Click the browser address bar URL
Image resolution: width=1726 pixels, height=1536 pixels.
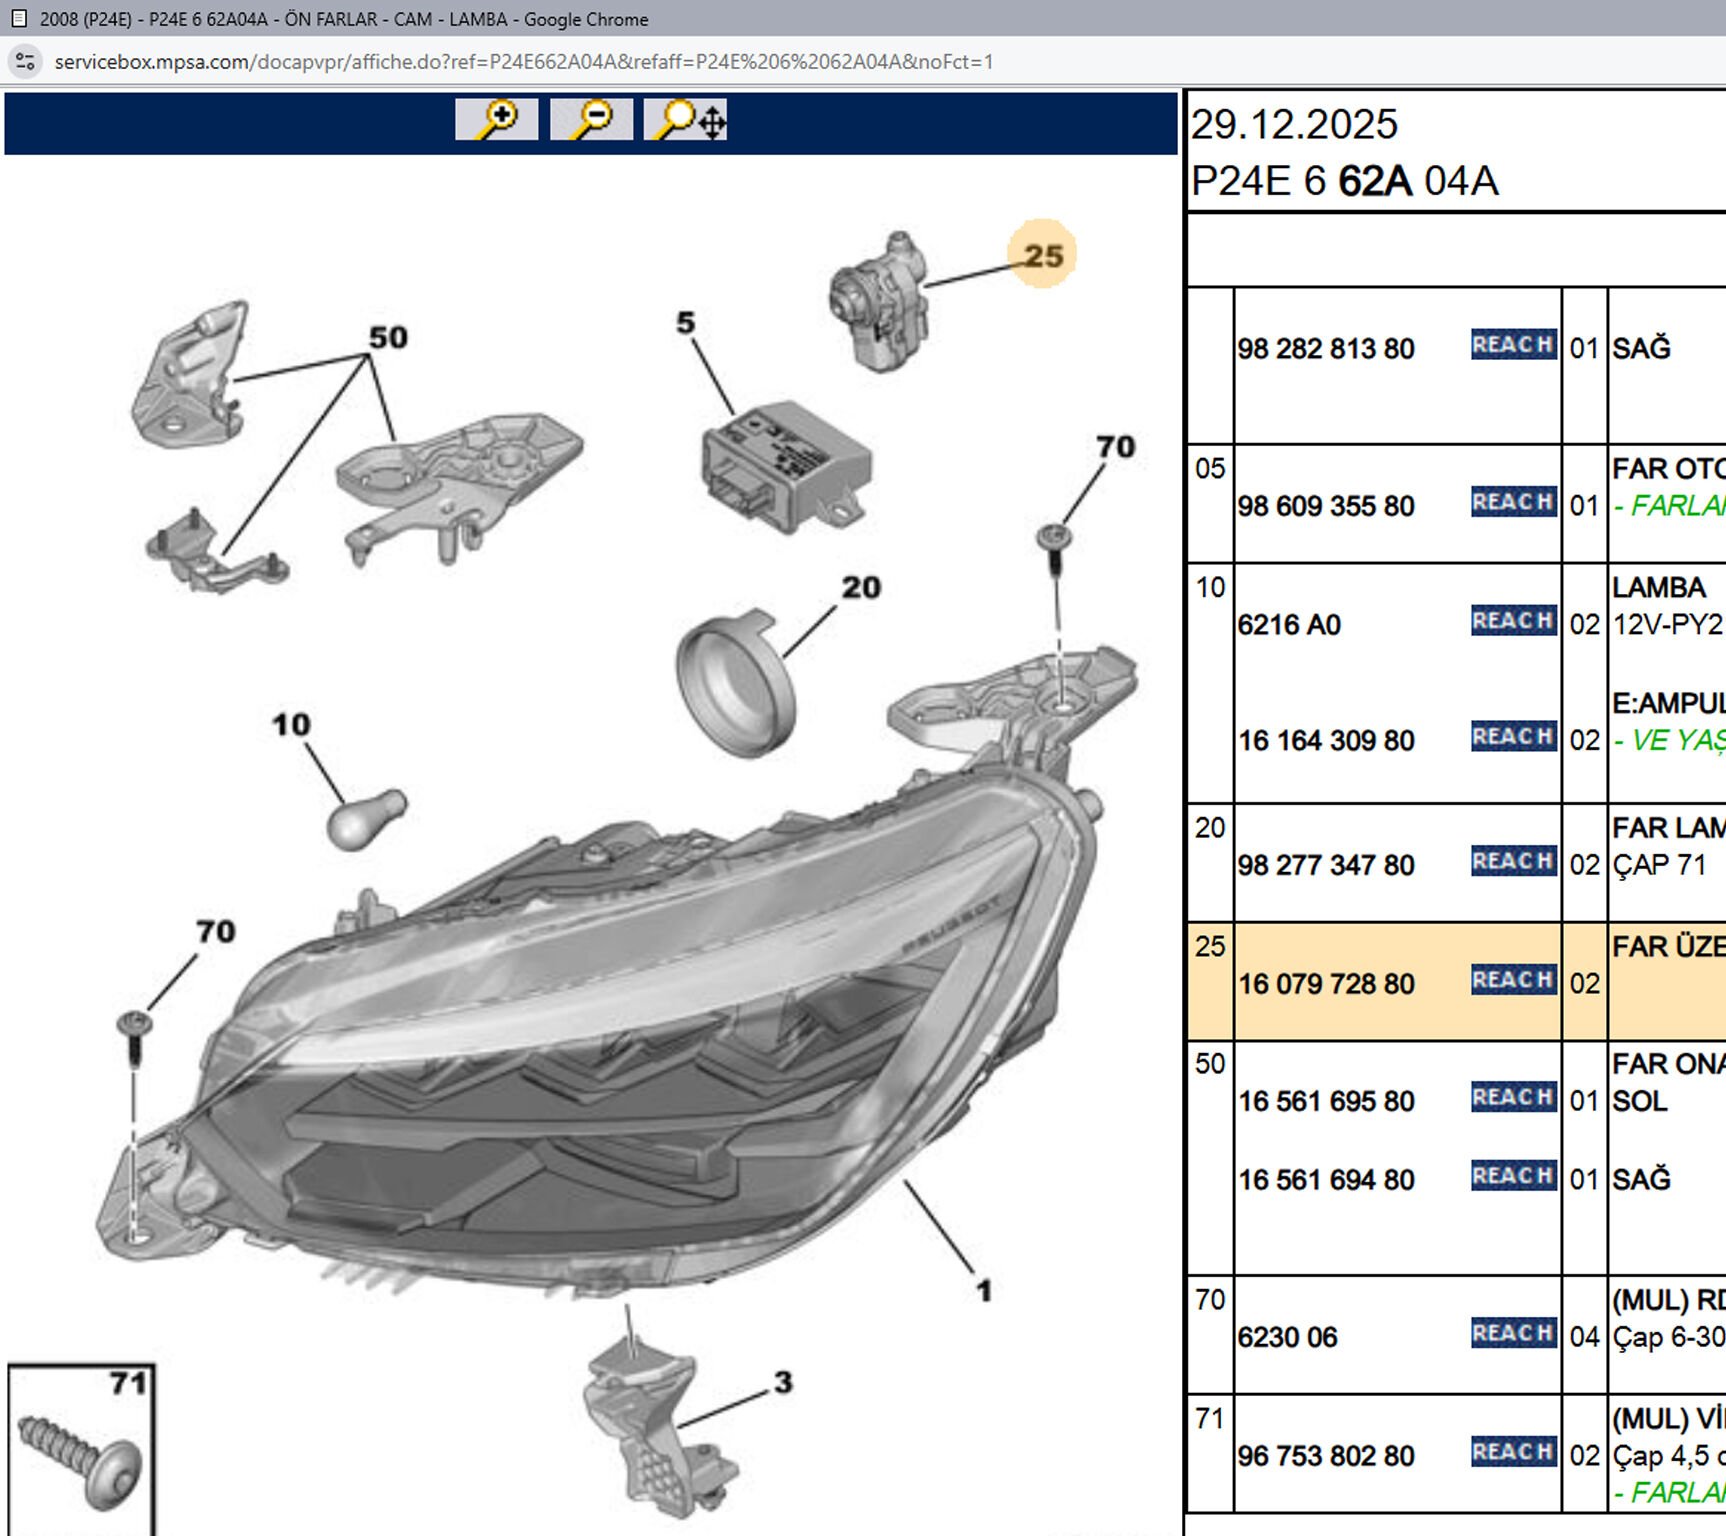tap(523, 62)
